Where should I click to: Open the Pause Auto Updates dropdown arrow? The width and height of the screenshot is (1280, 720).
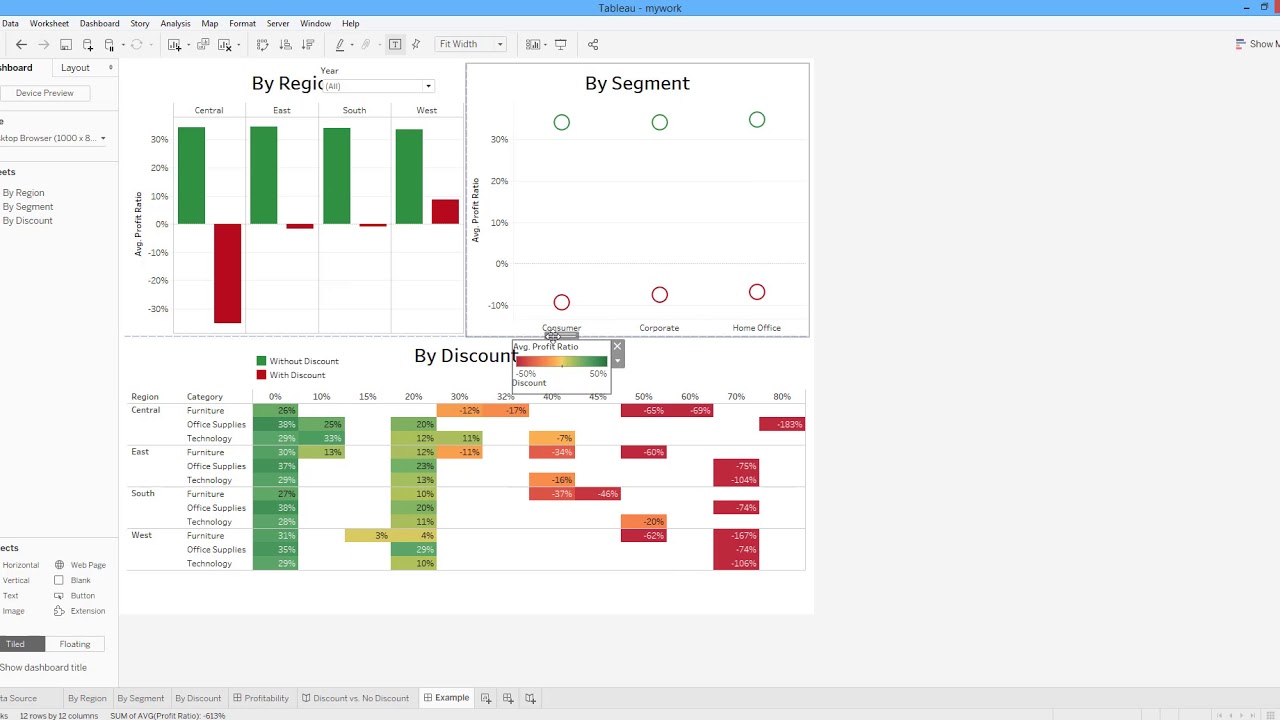pos(123,44)
